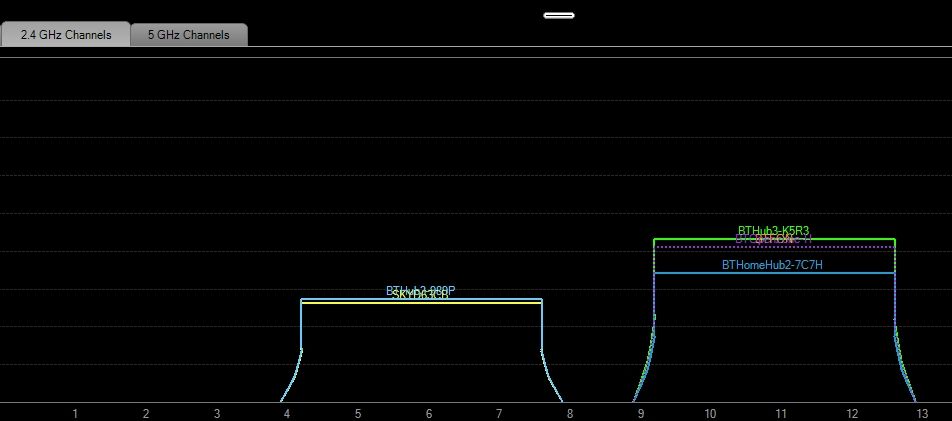
Task: Click channel 11 on the axis
Action: pos(781,414)
